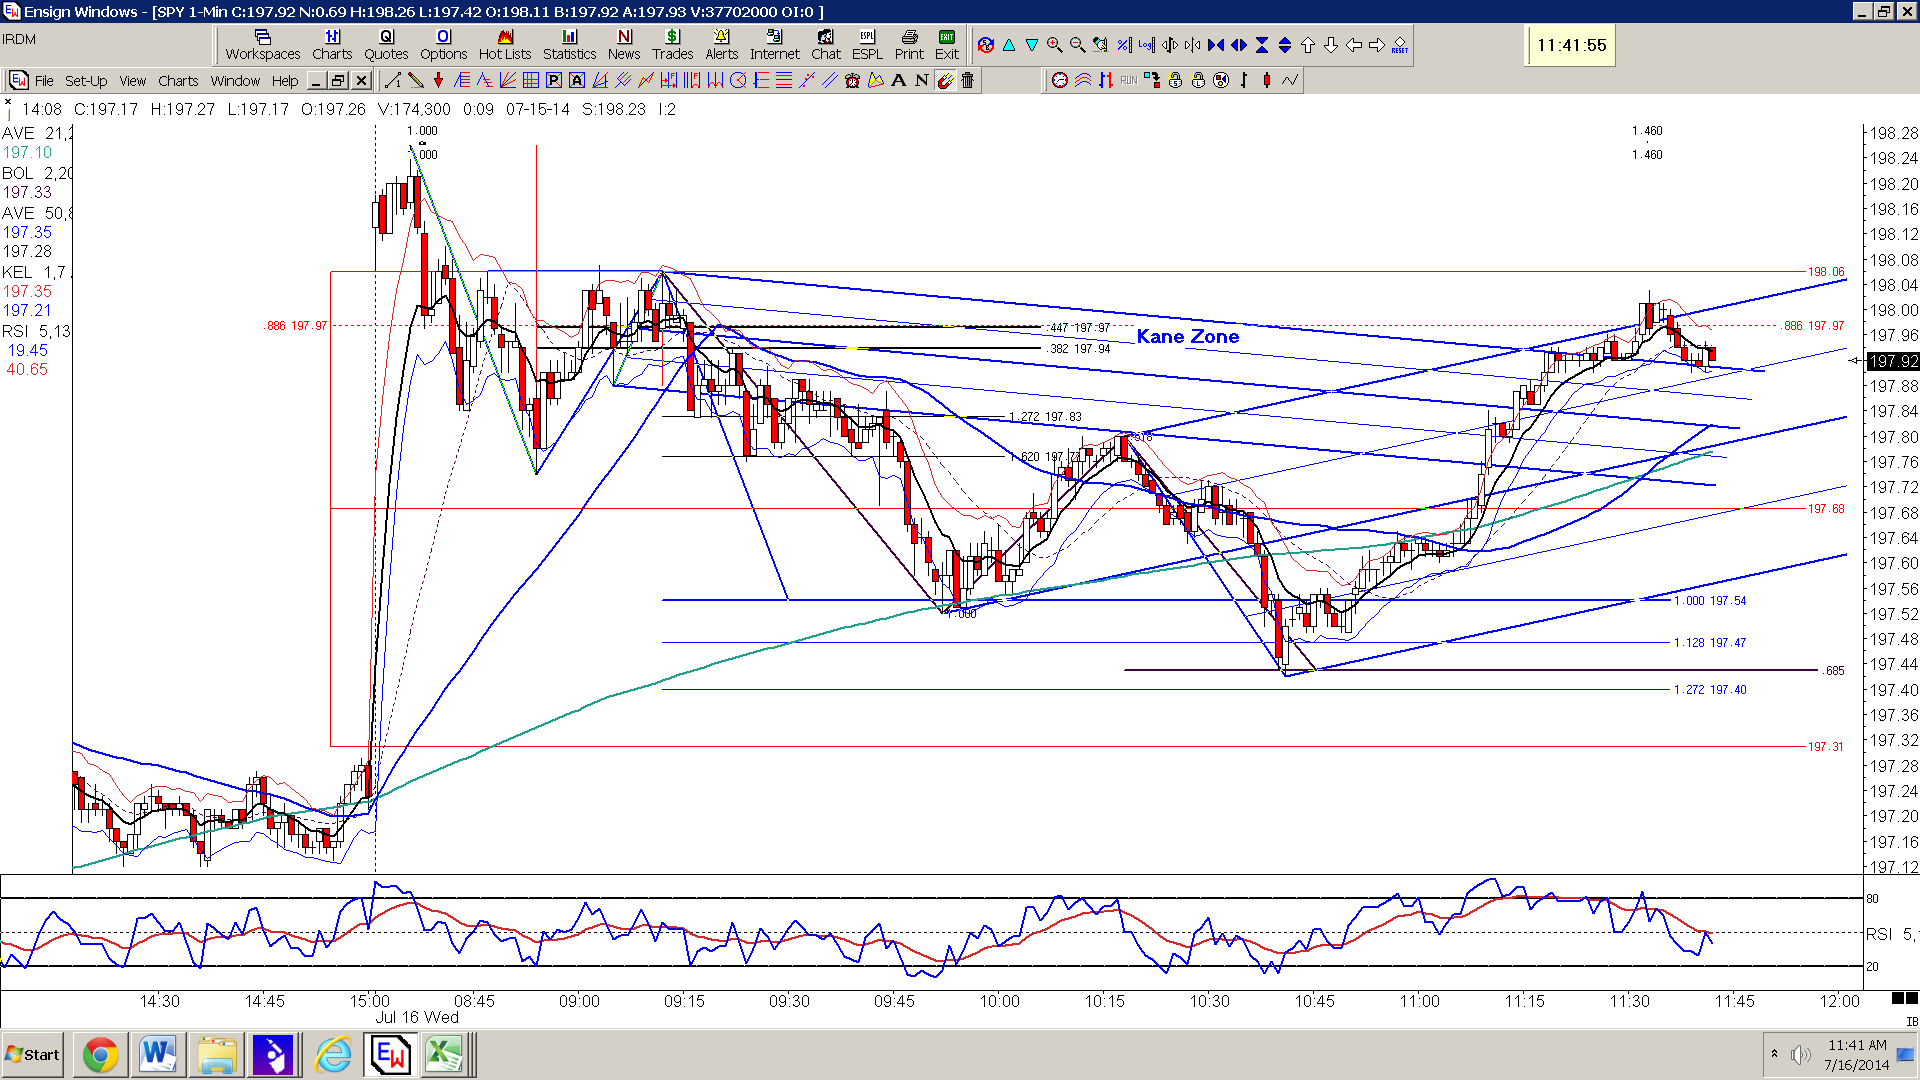
Task: Open the View menu
Action: click(133, 81)
